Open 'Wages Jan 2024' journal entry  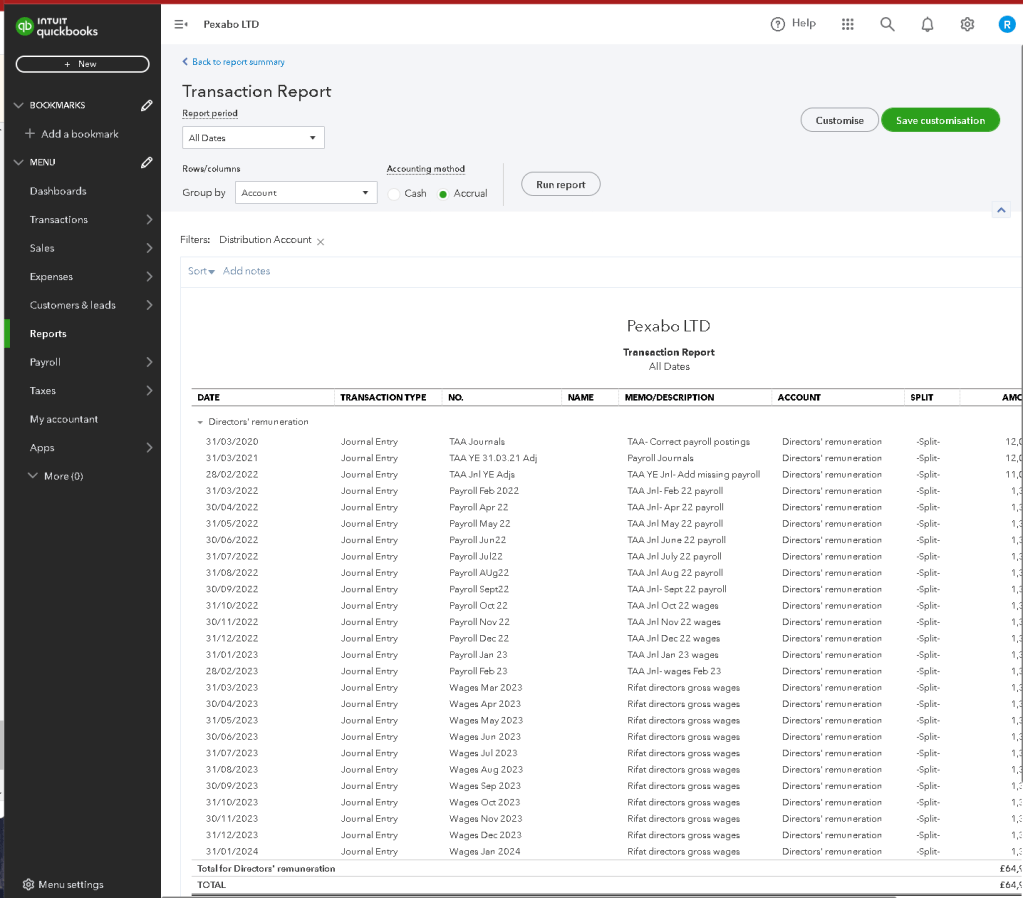pyautogui.click(x=485, y=851)
